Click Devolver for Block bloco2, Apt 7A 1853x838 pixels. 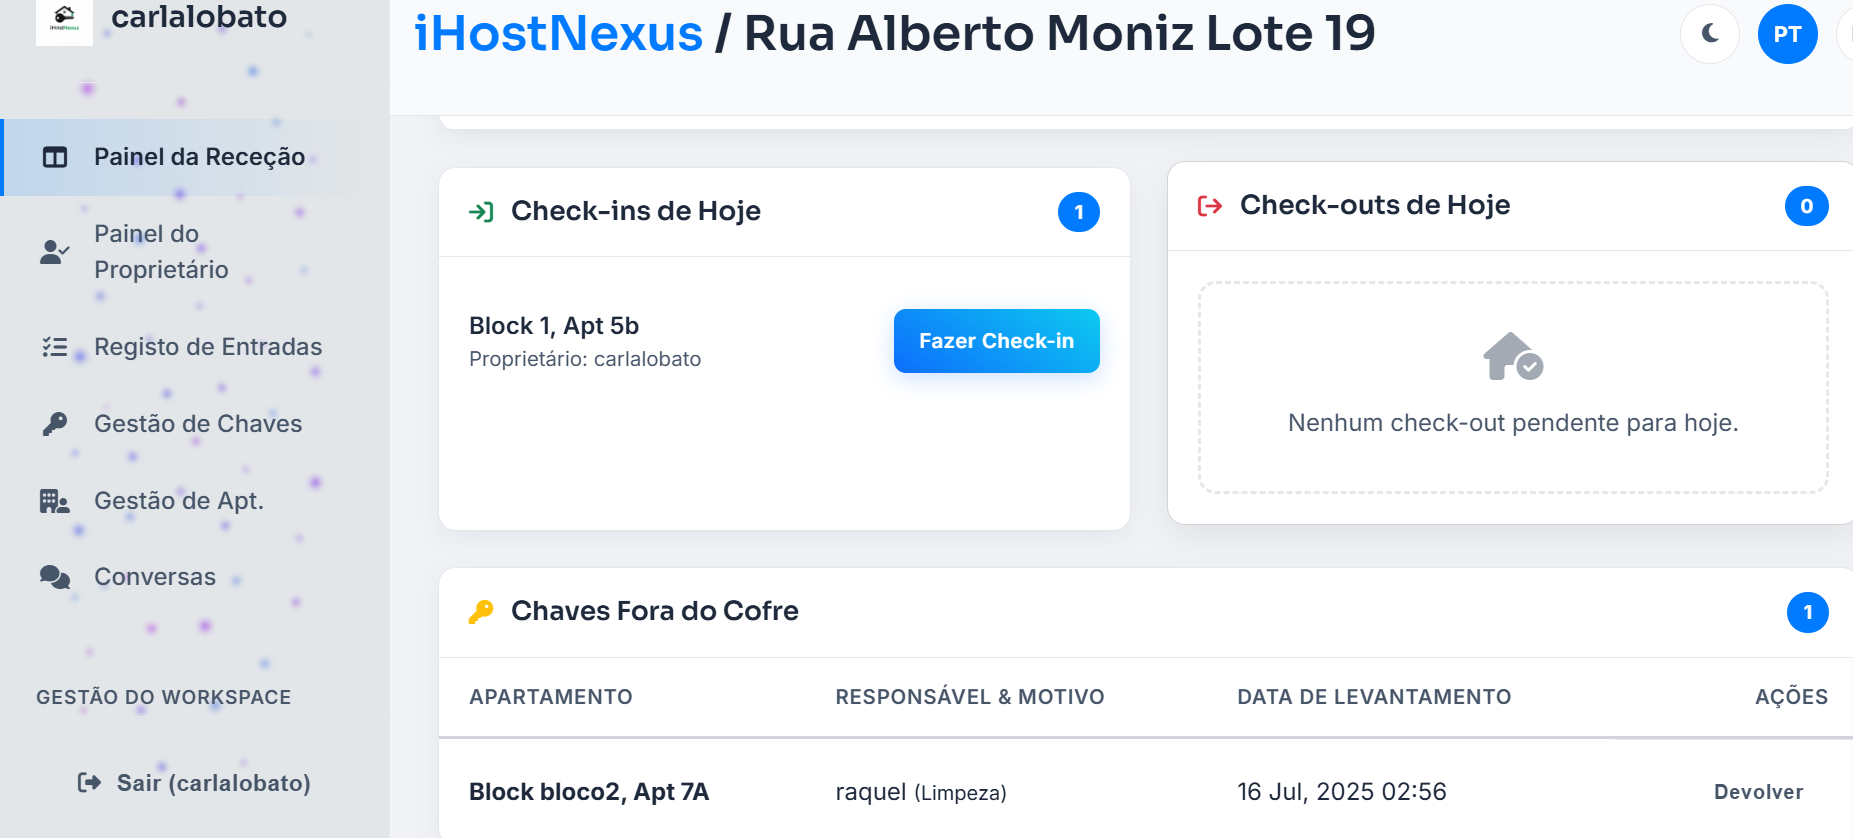coord(1758,791)
